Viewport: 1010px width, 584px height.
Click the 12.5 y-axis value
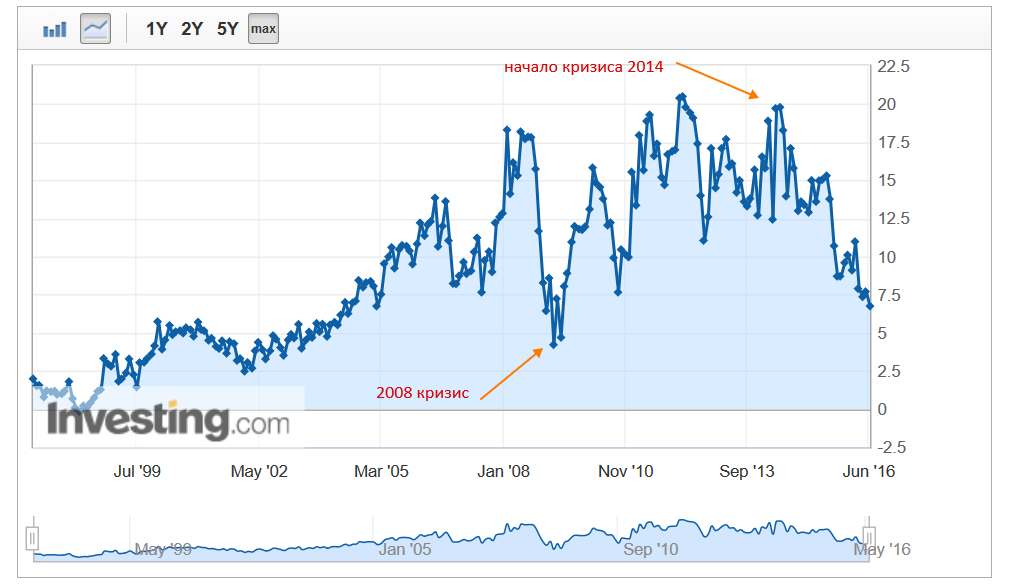click(x=893, y=218)
